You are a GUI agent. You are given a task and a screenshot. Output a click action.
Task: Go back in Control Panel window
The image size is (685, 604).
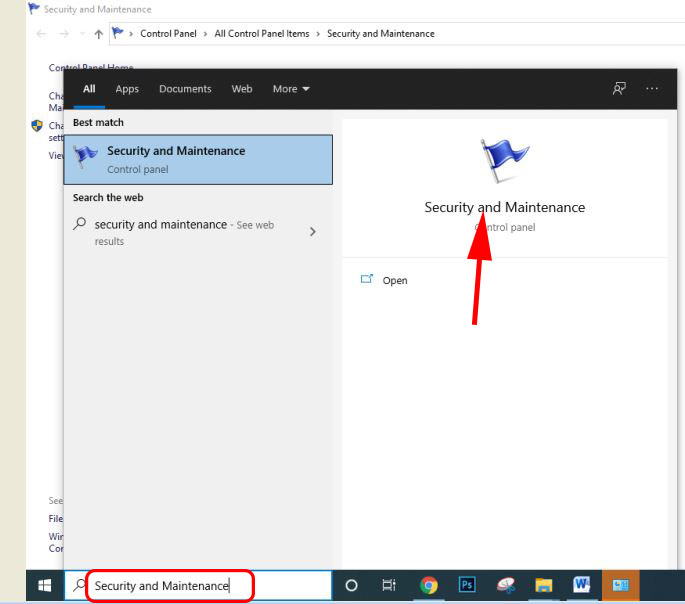point(41,34)
